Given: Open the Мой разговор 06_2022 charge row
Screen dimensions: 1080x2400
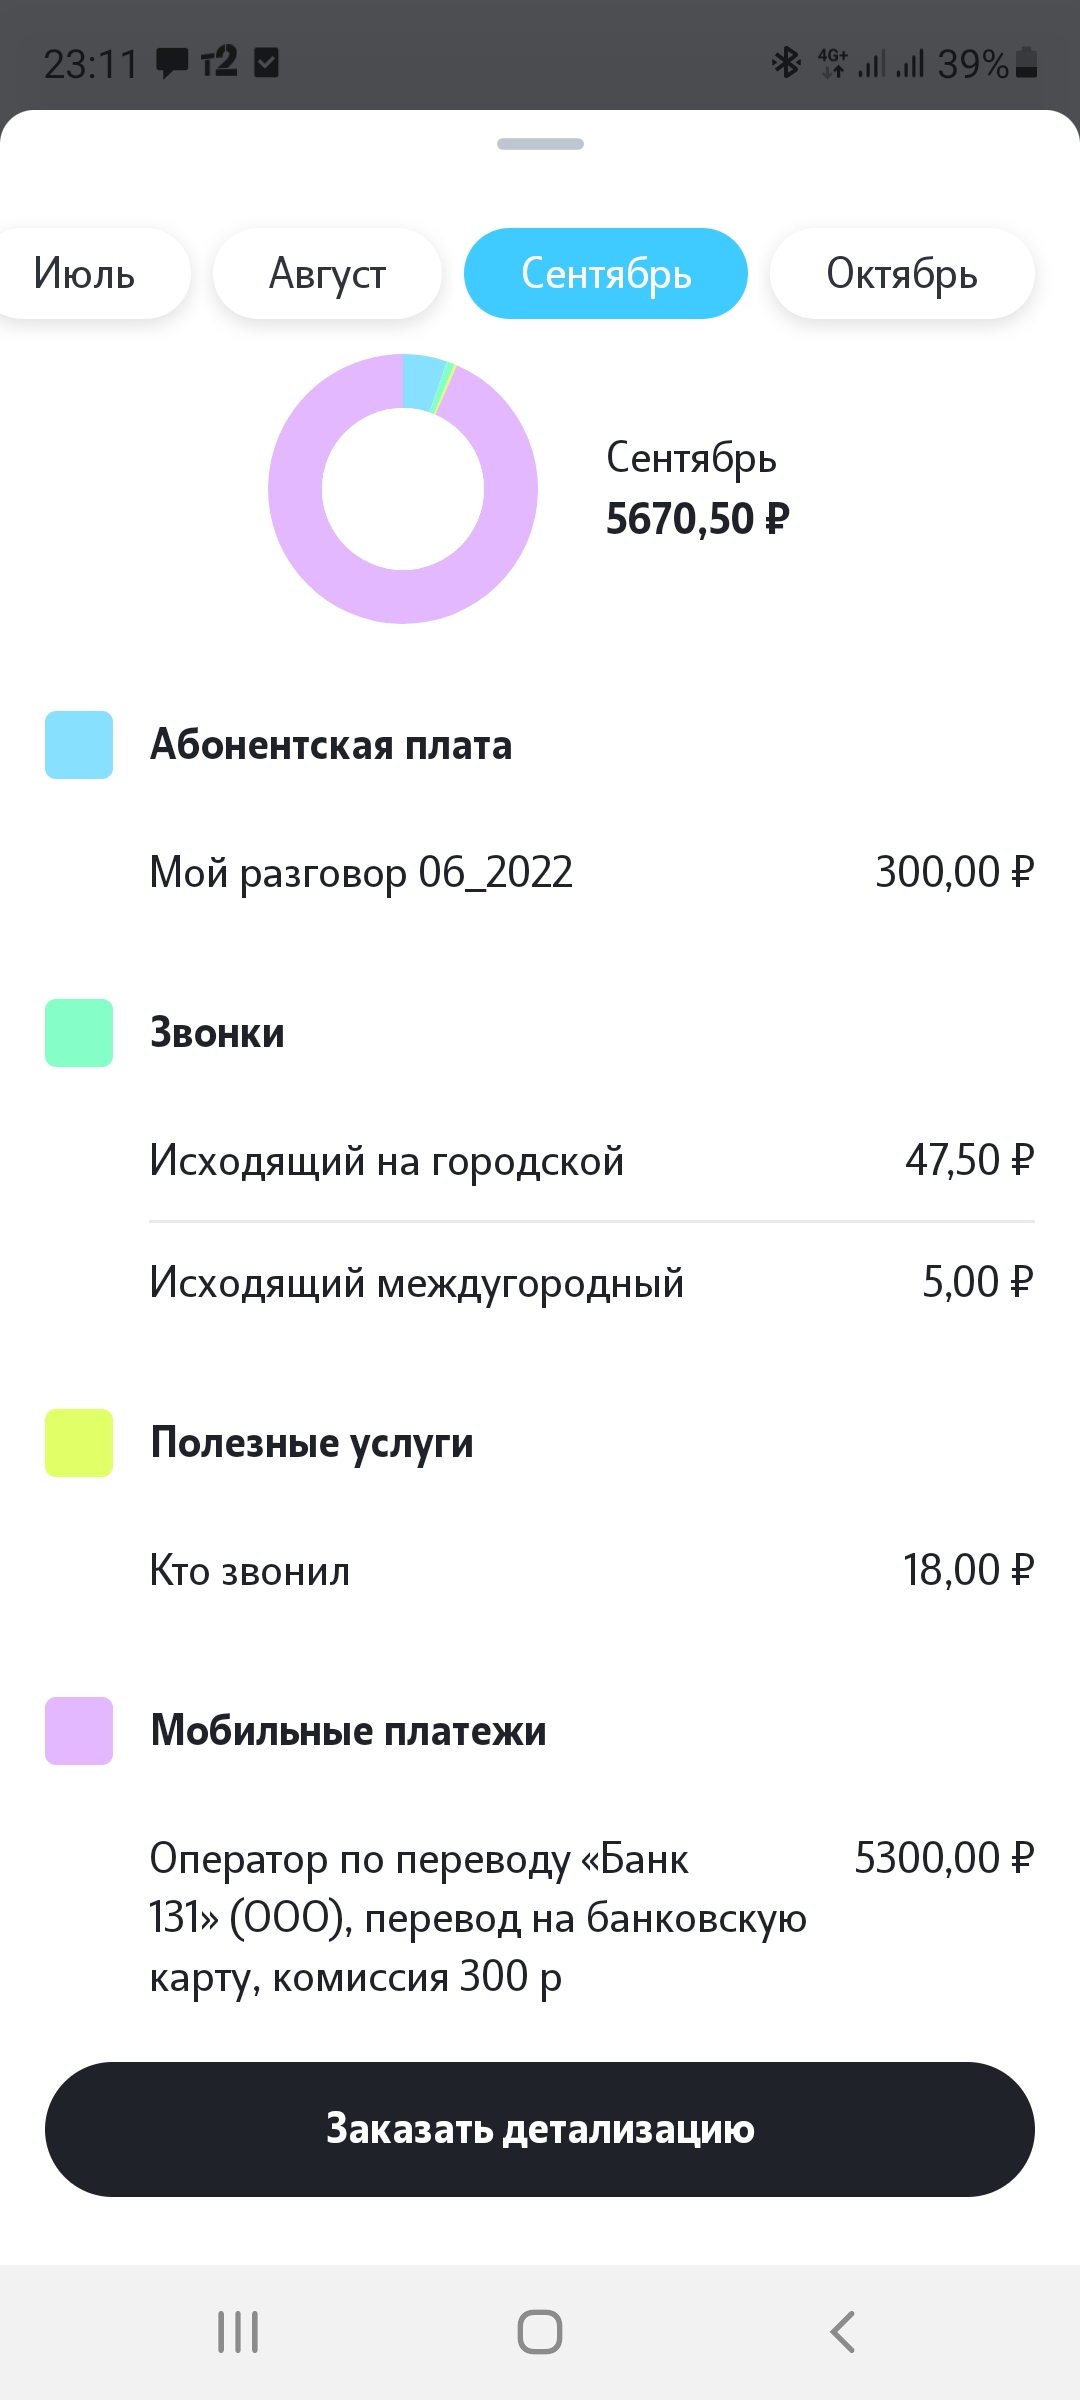Looking at the screenshot, I should click(592, 872).
